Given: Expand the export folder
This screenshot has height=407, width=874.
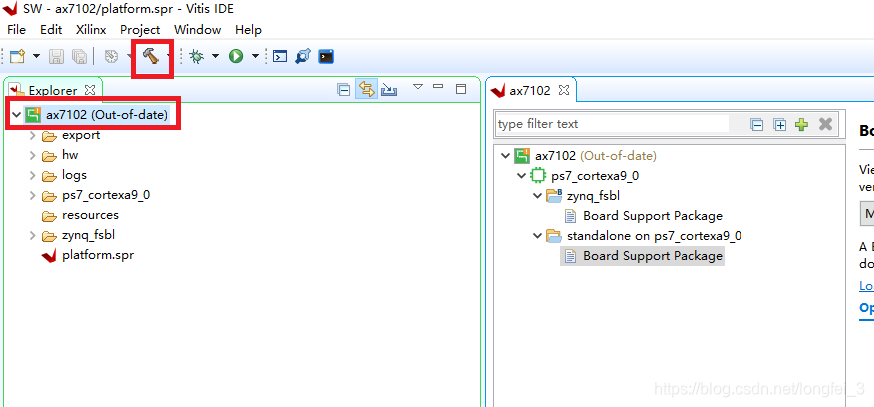Looking at the screenshot, I should (x=32, y=135).
